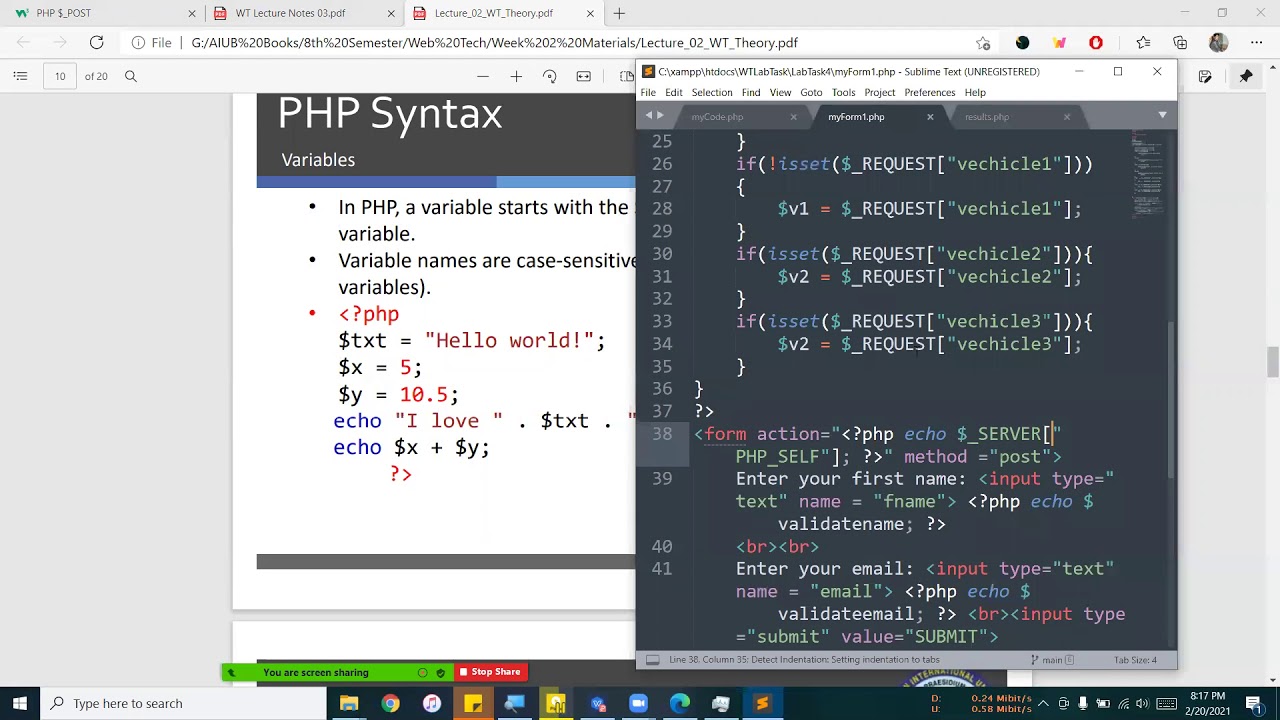Close the myForm1.php tab
1280x720 pixels.
point(930,117)
